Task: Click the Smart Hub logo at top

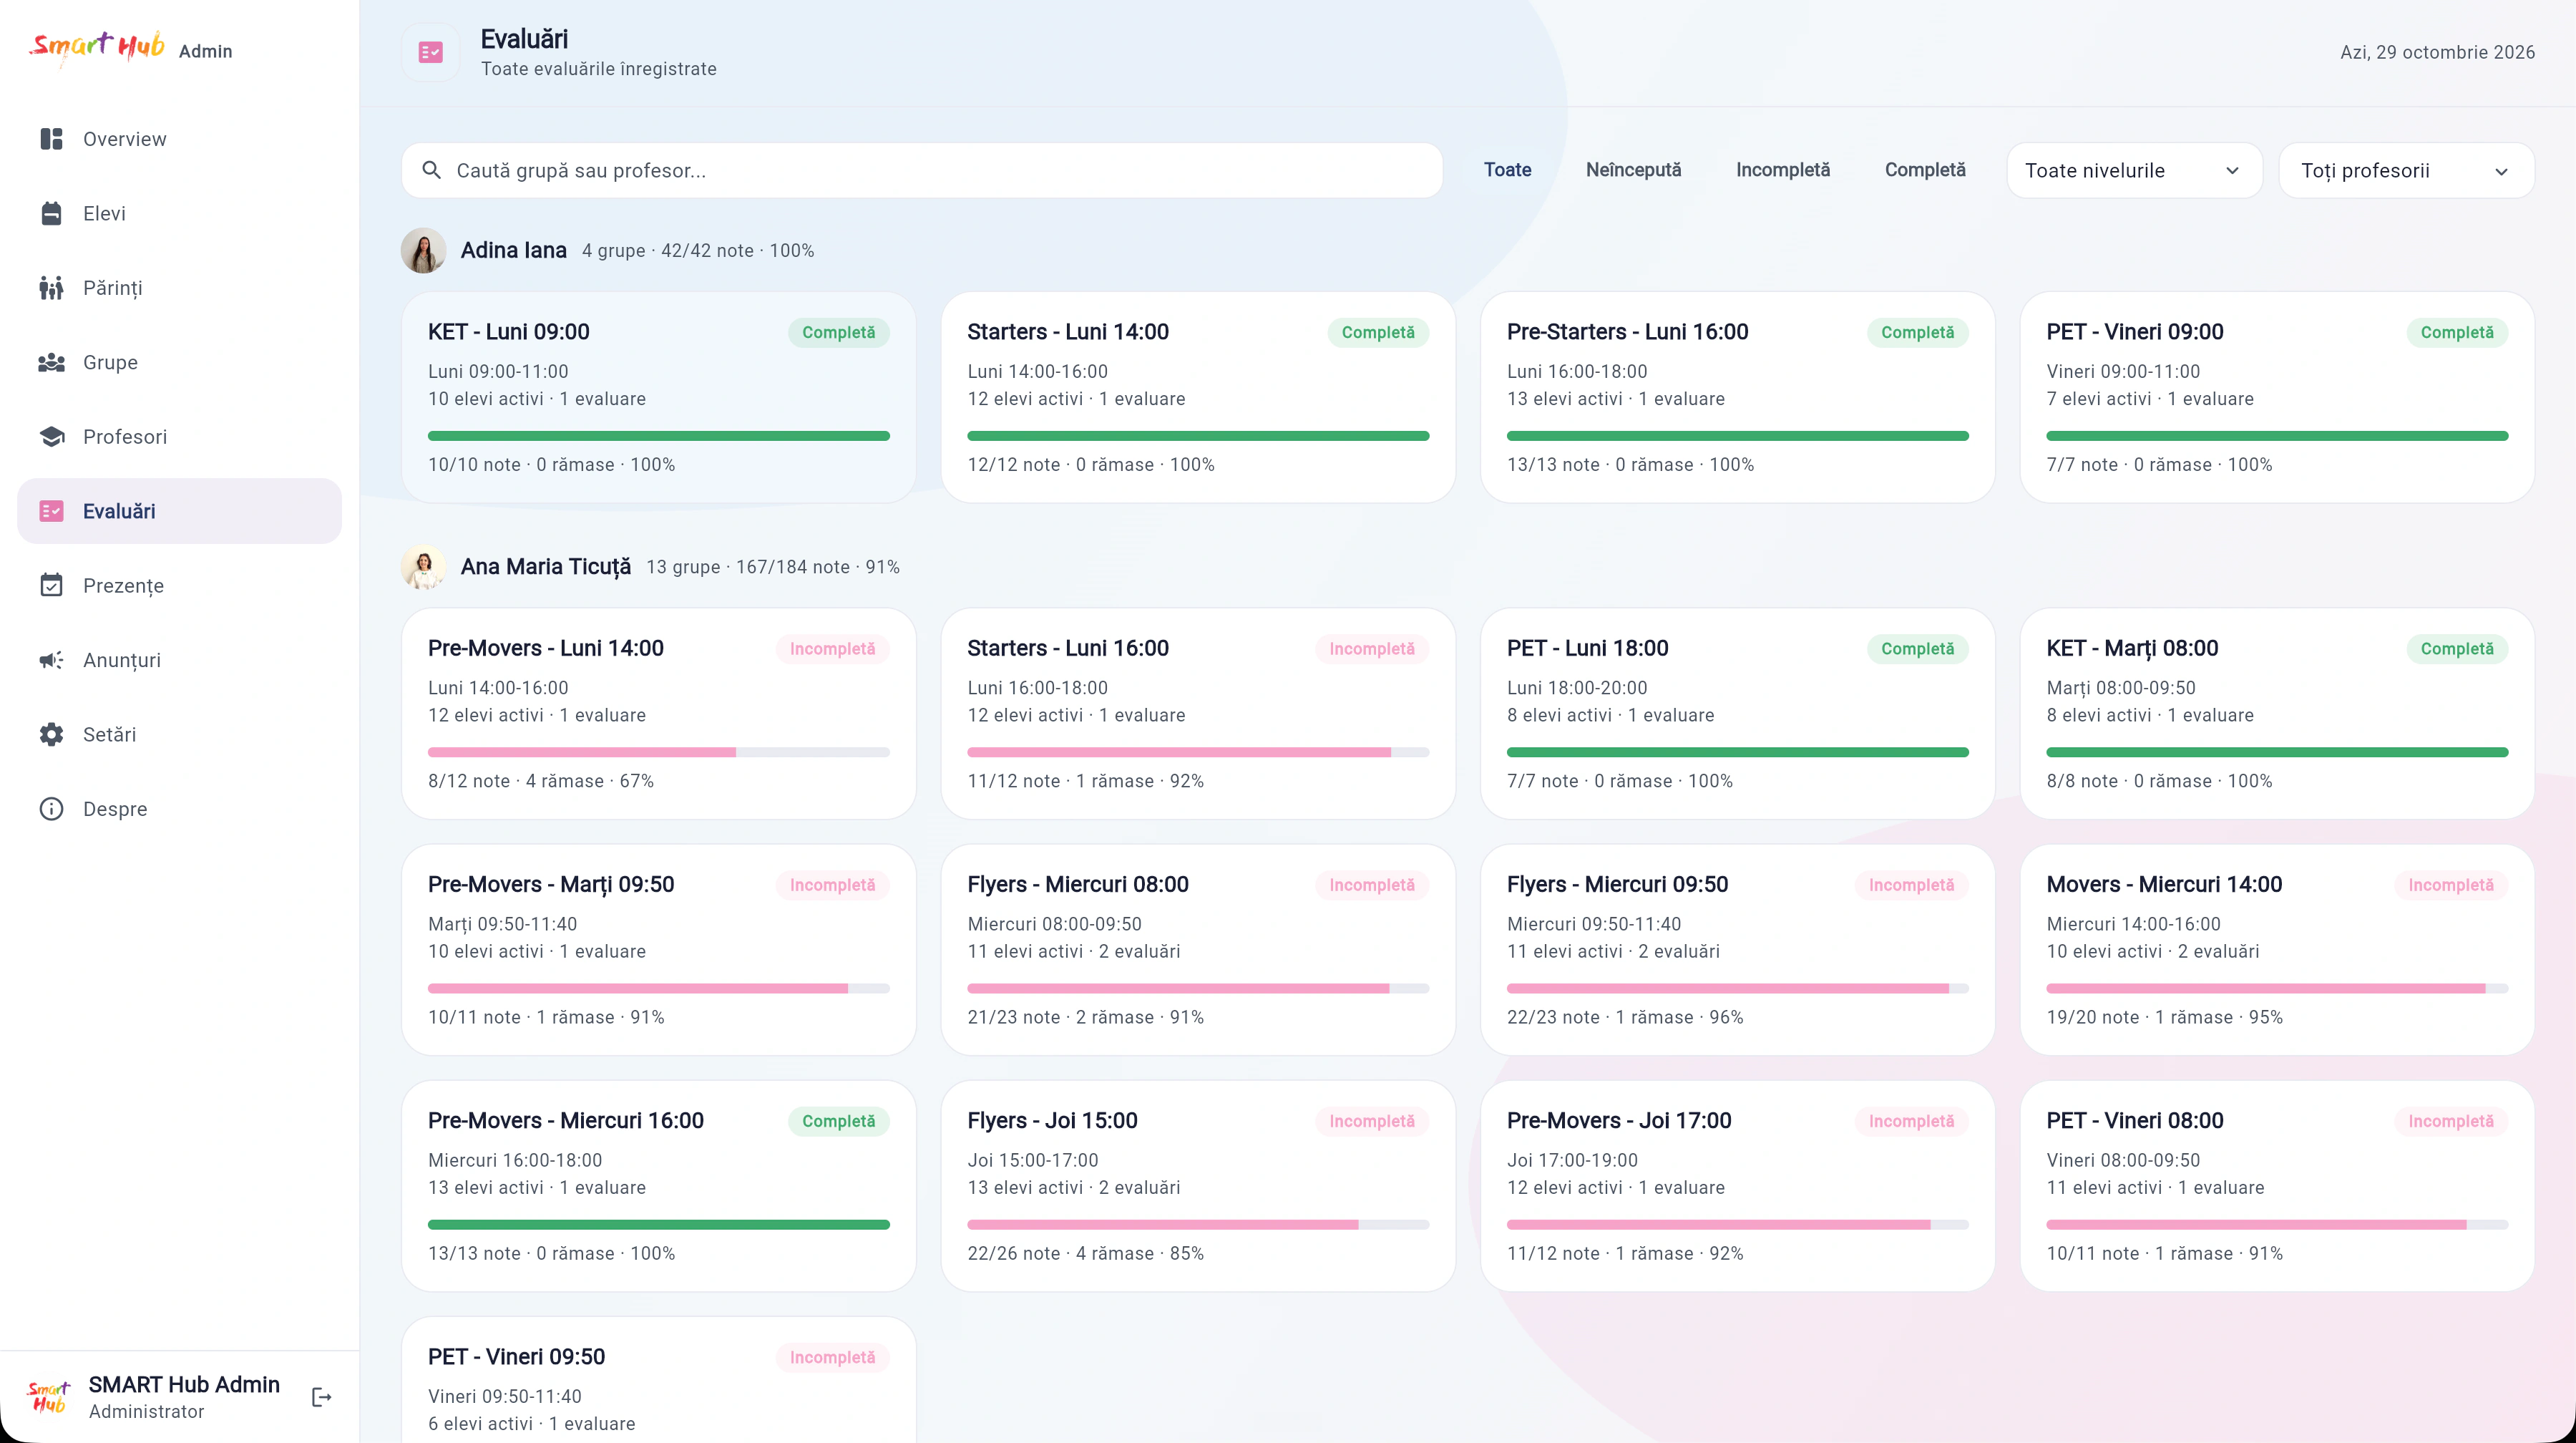Action: coord(97,48)
